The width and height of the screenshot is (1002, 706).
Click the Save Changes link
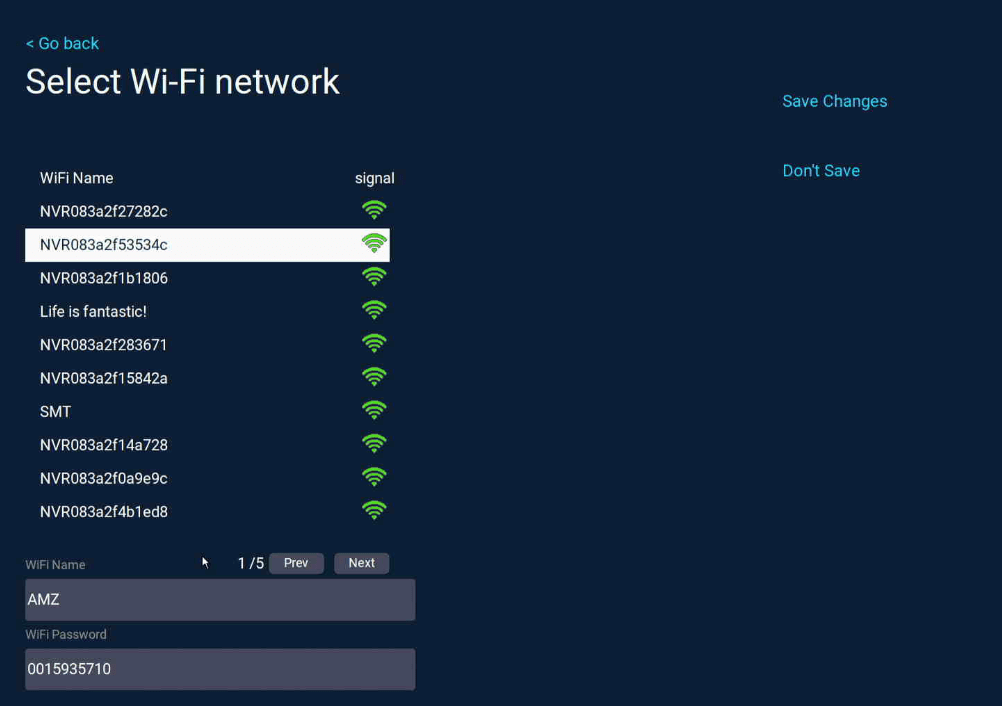click(x=834, y=101)
